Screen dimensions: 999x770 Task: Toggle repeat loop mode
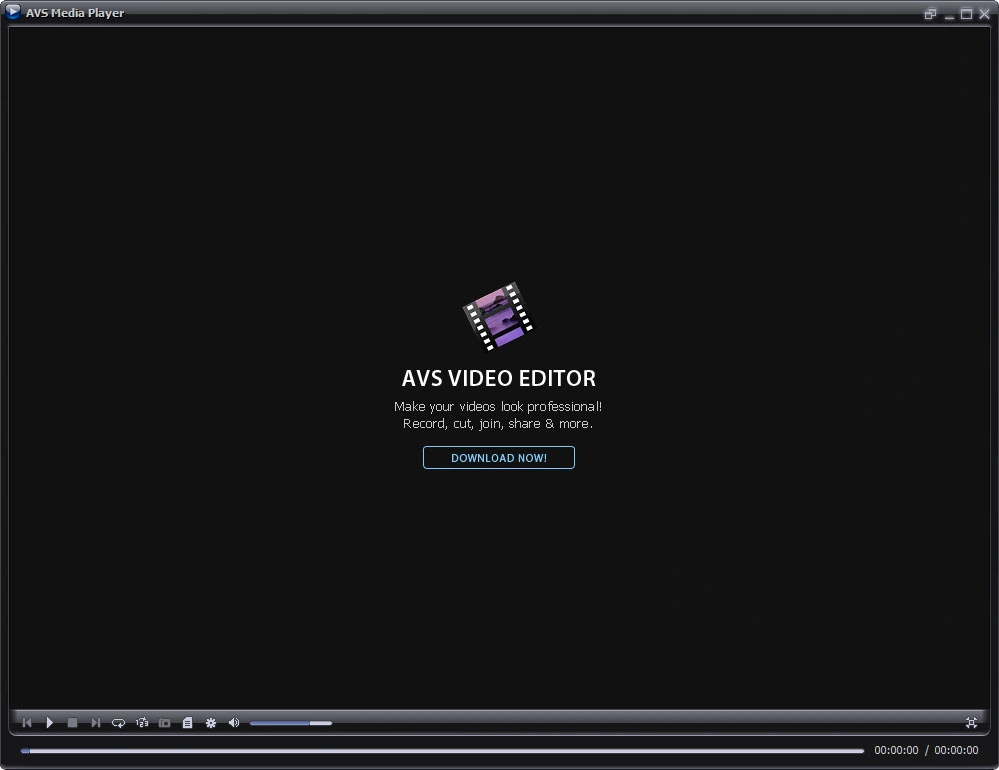pyautogui.click(x=119, y=723)
